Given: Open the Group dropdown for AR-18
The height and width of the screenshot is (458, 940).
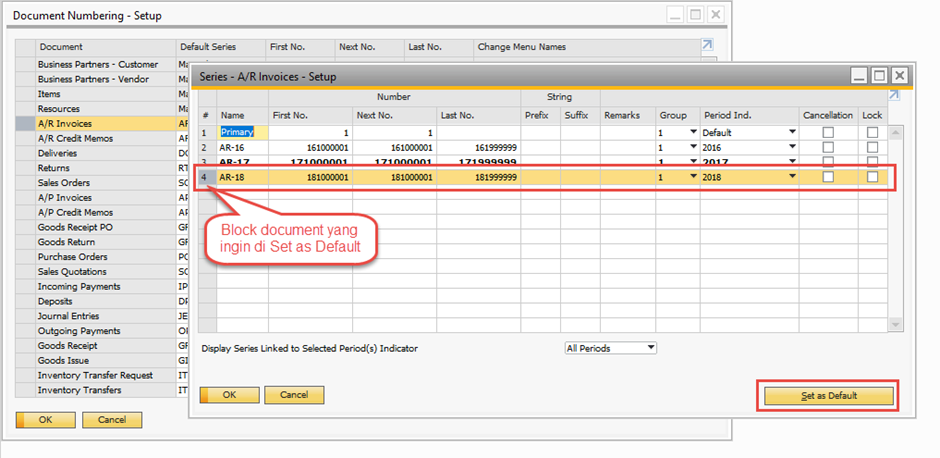Looking at the screenshot, I should [694, 177].
